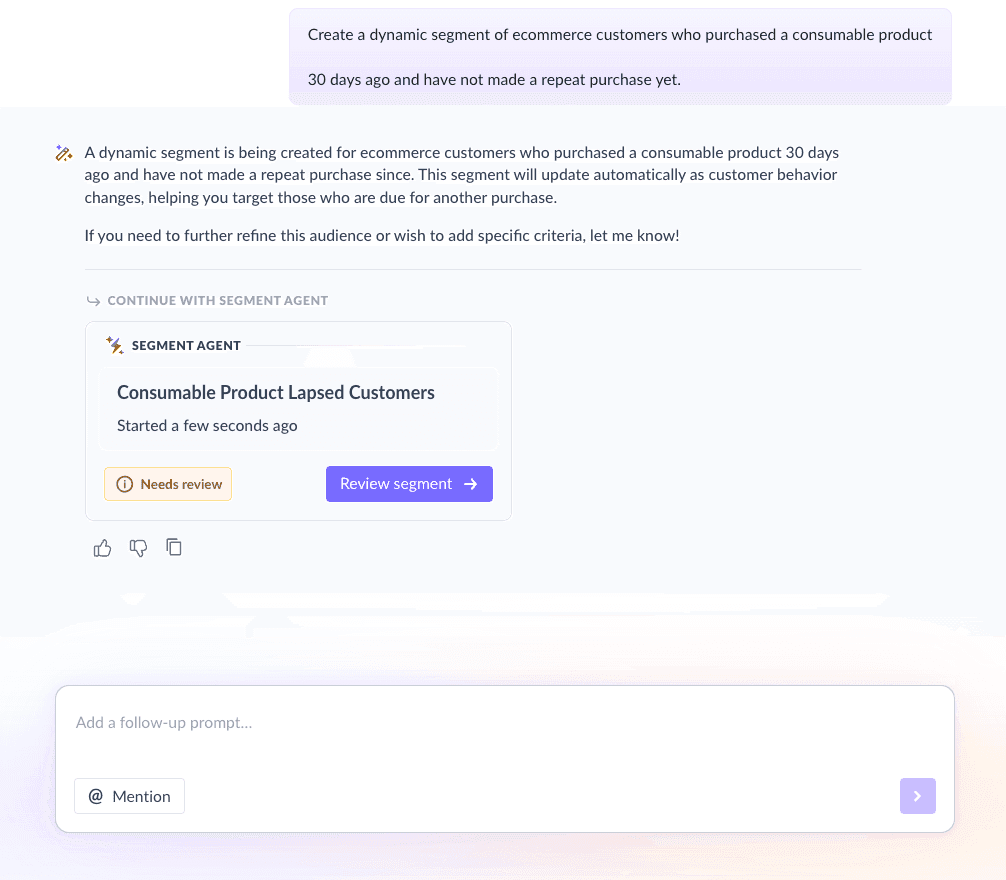Open Review segment
The width and height of the screenshot is (1006, 880).
(409, 484)
